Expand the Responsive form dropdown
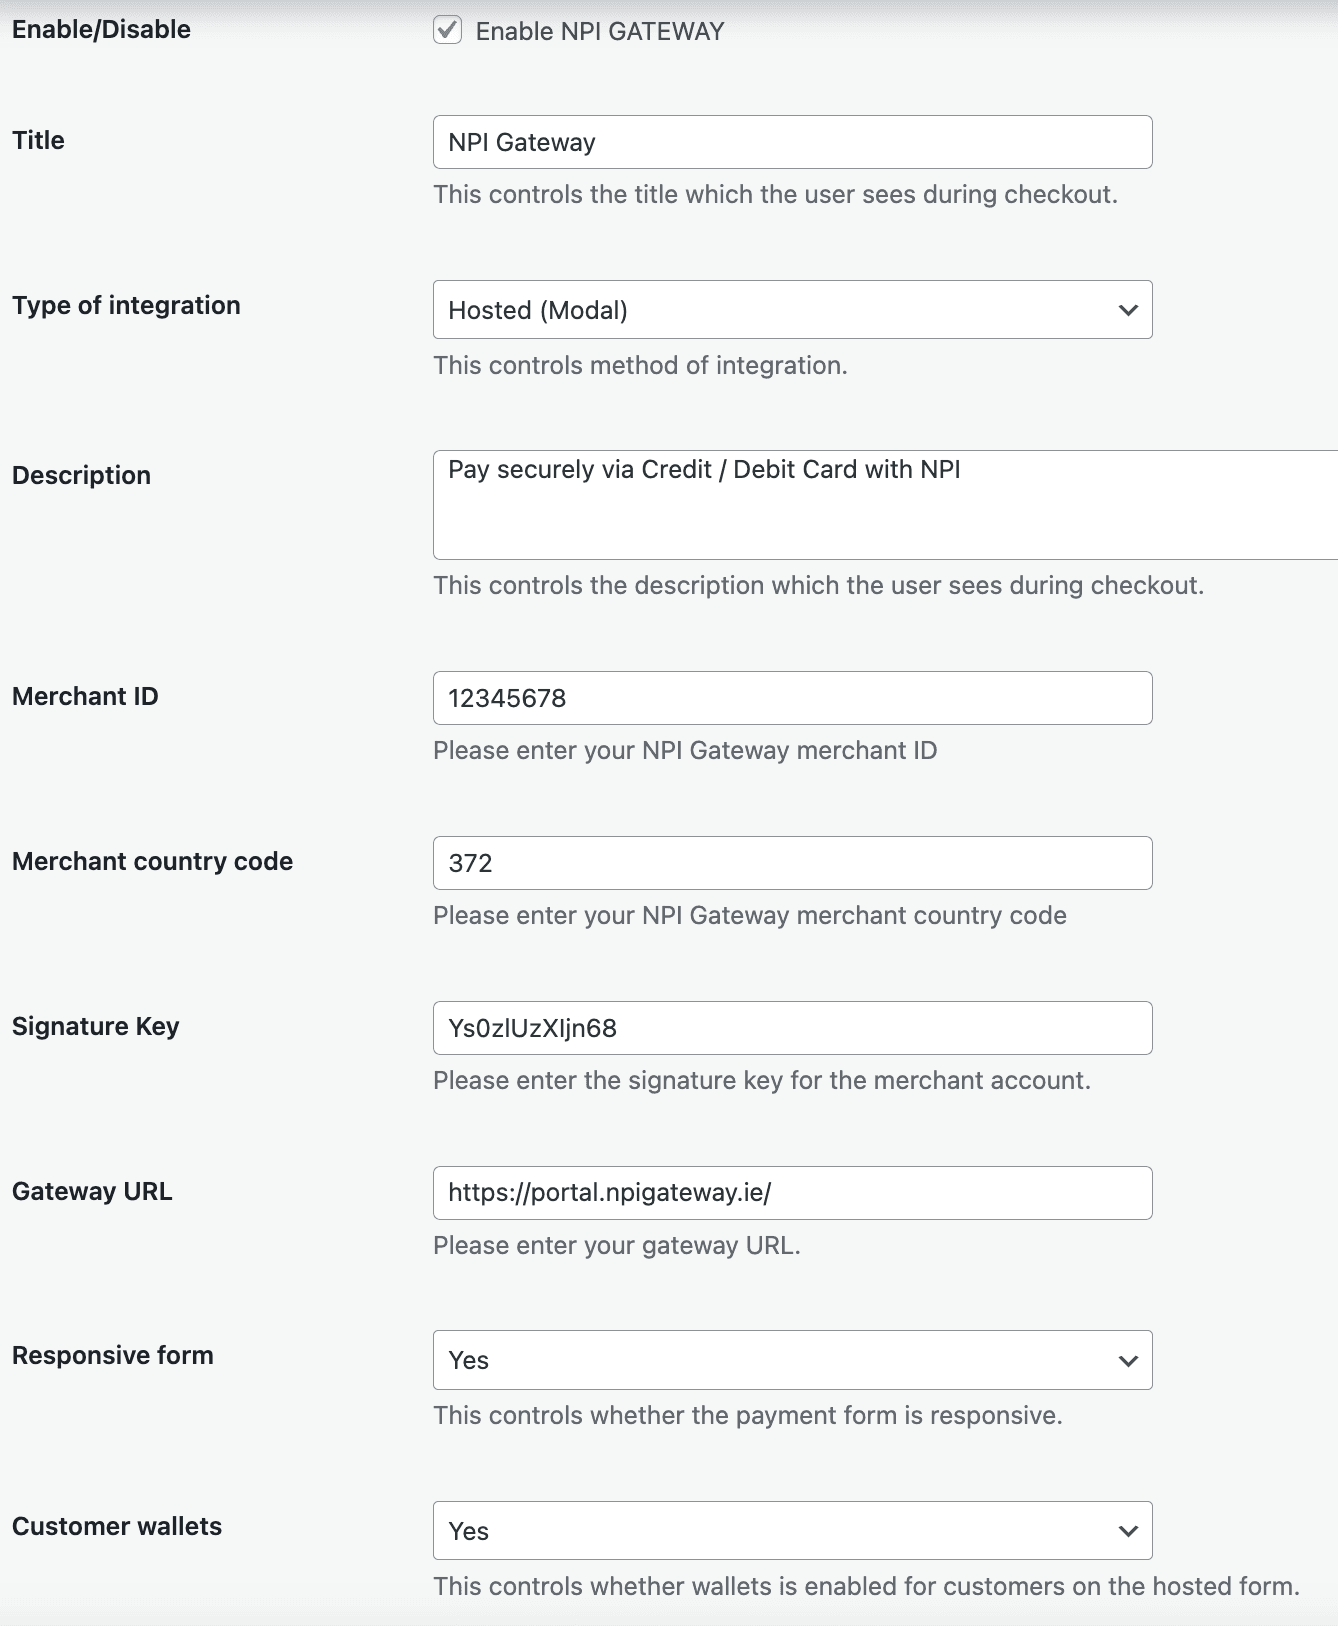Image resolution: width=1338 pixels, height=1626 pixels. coord(792,1360)
